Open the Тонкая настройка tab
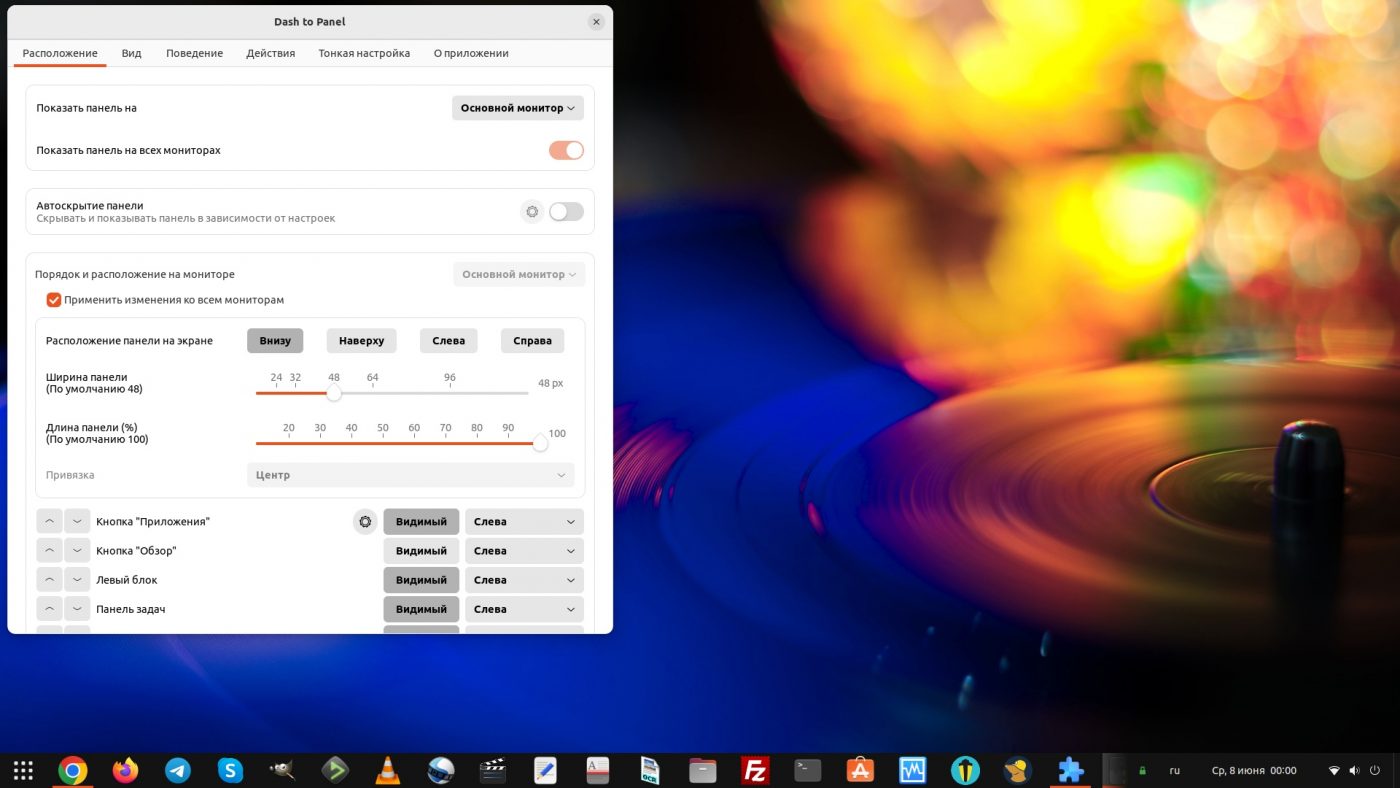Viewport: 1400px width, 788px height. point(364,53)
